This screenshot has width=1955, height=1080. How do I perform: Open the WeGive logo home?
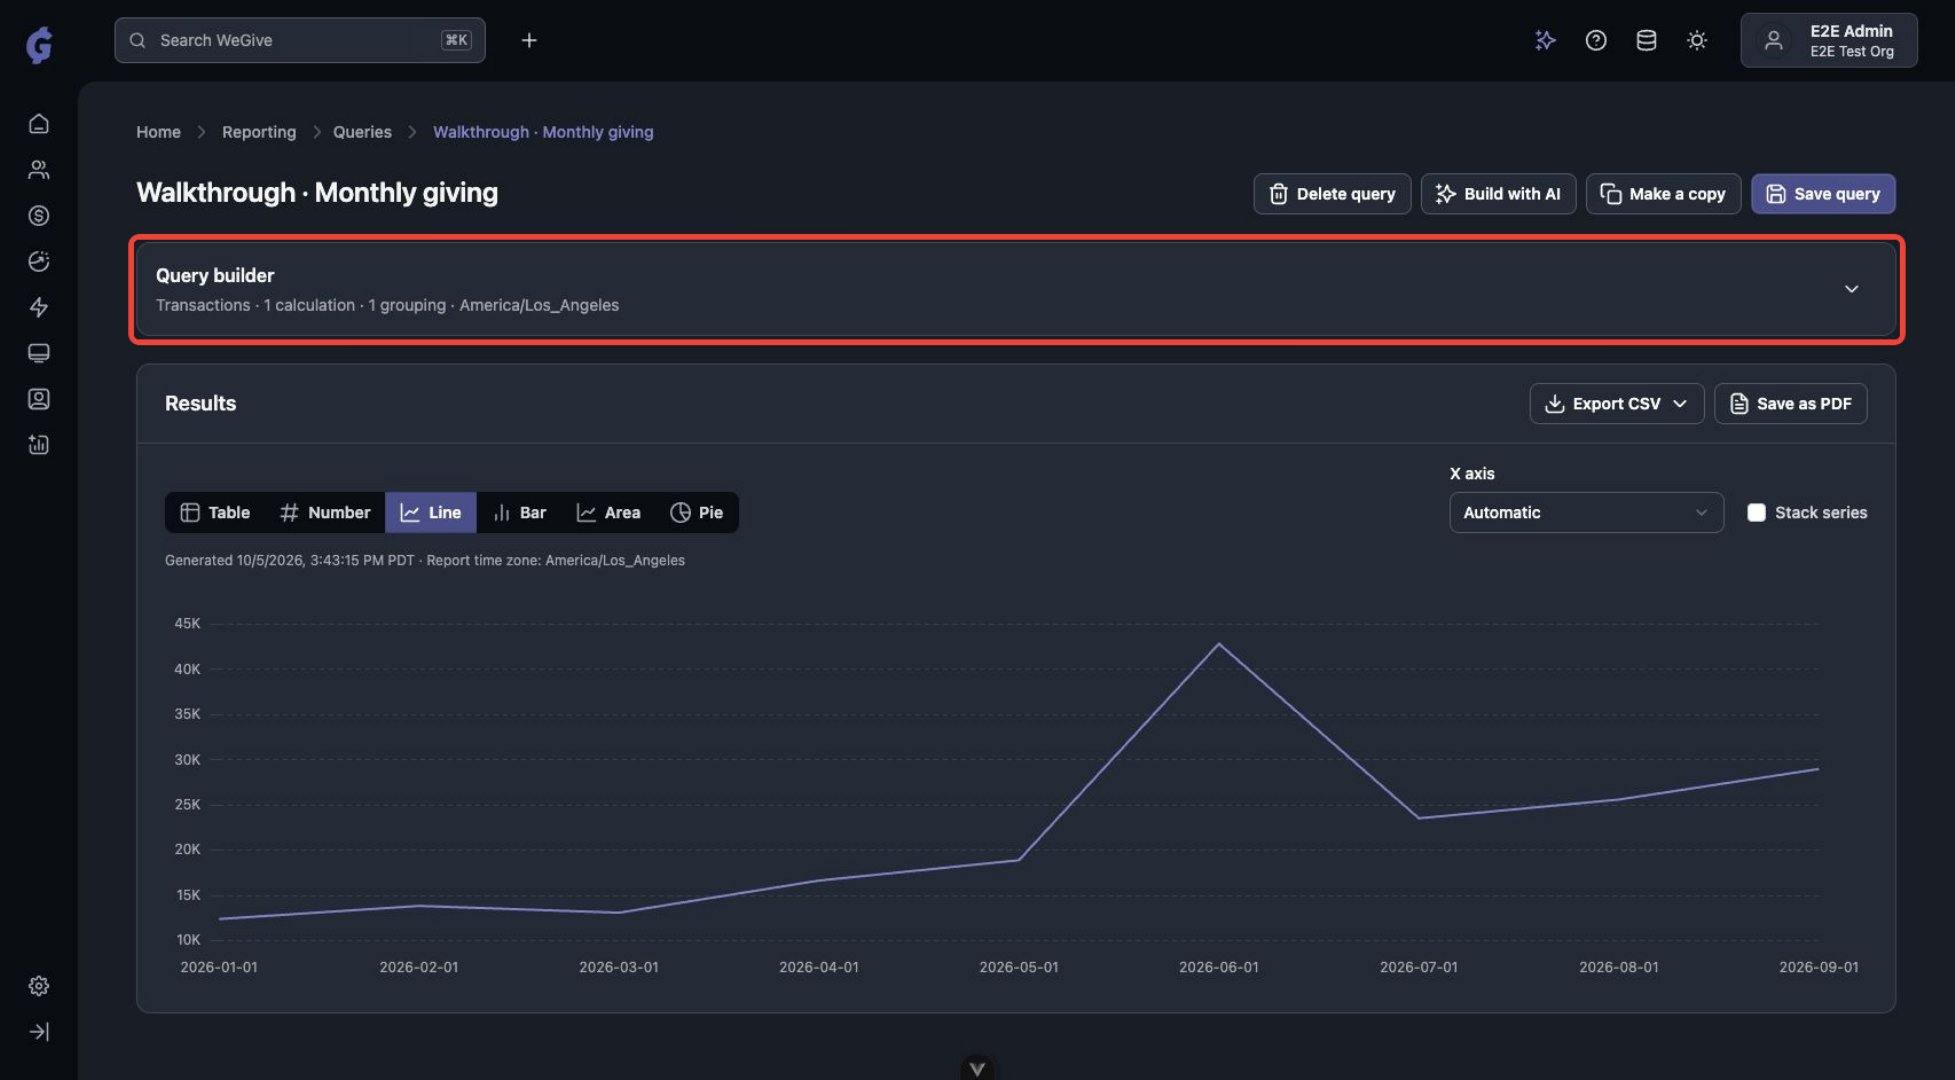click(x=39, y=44)
